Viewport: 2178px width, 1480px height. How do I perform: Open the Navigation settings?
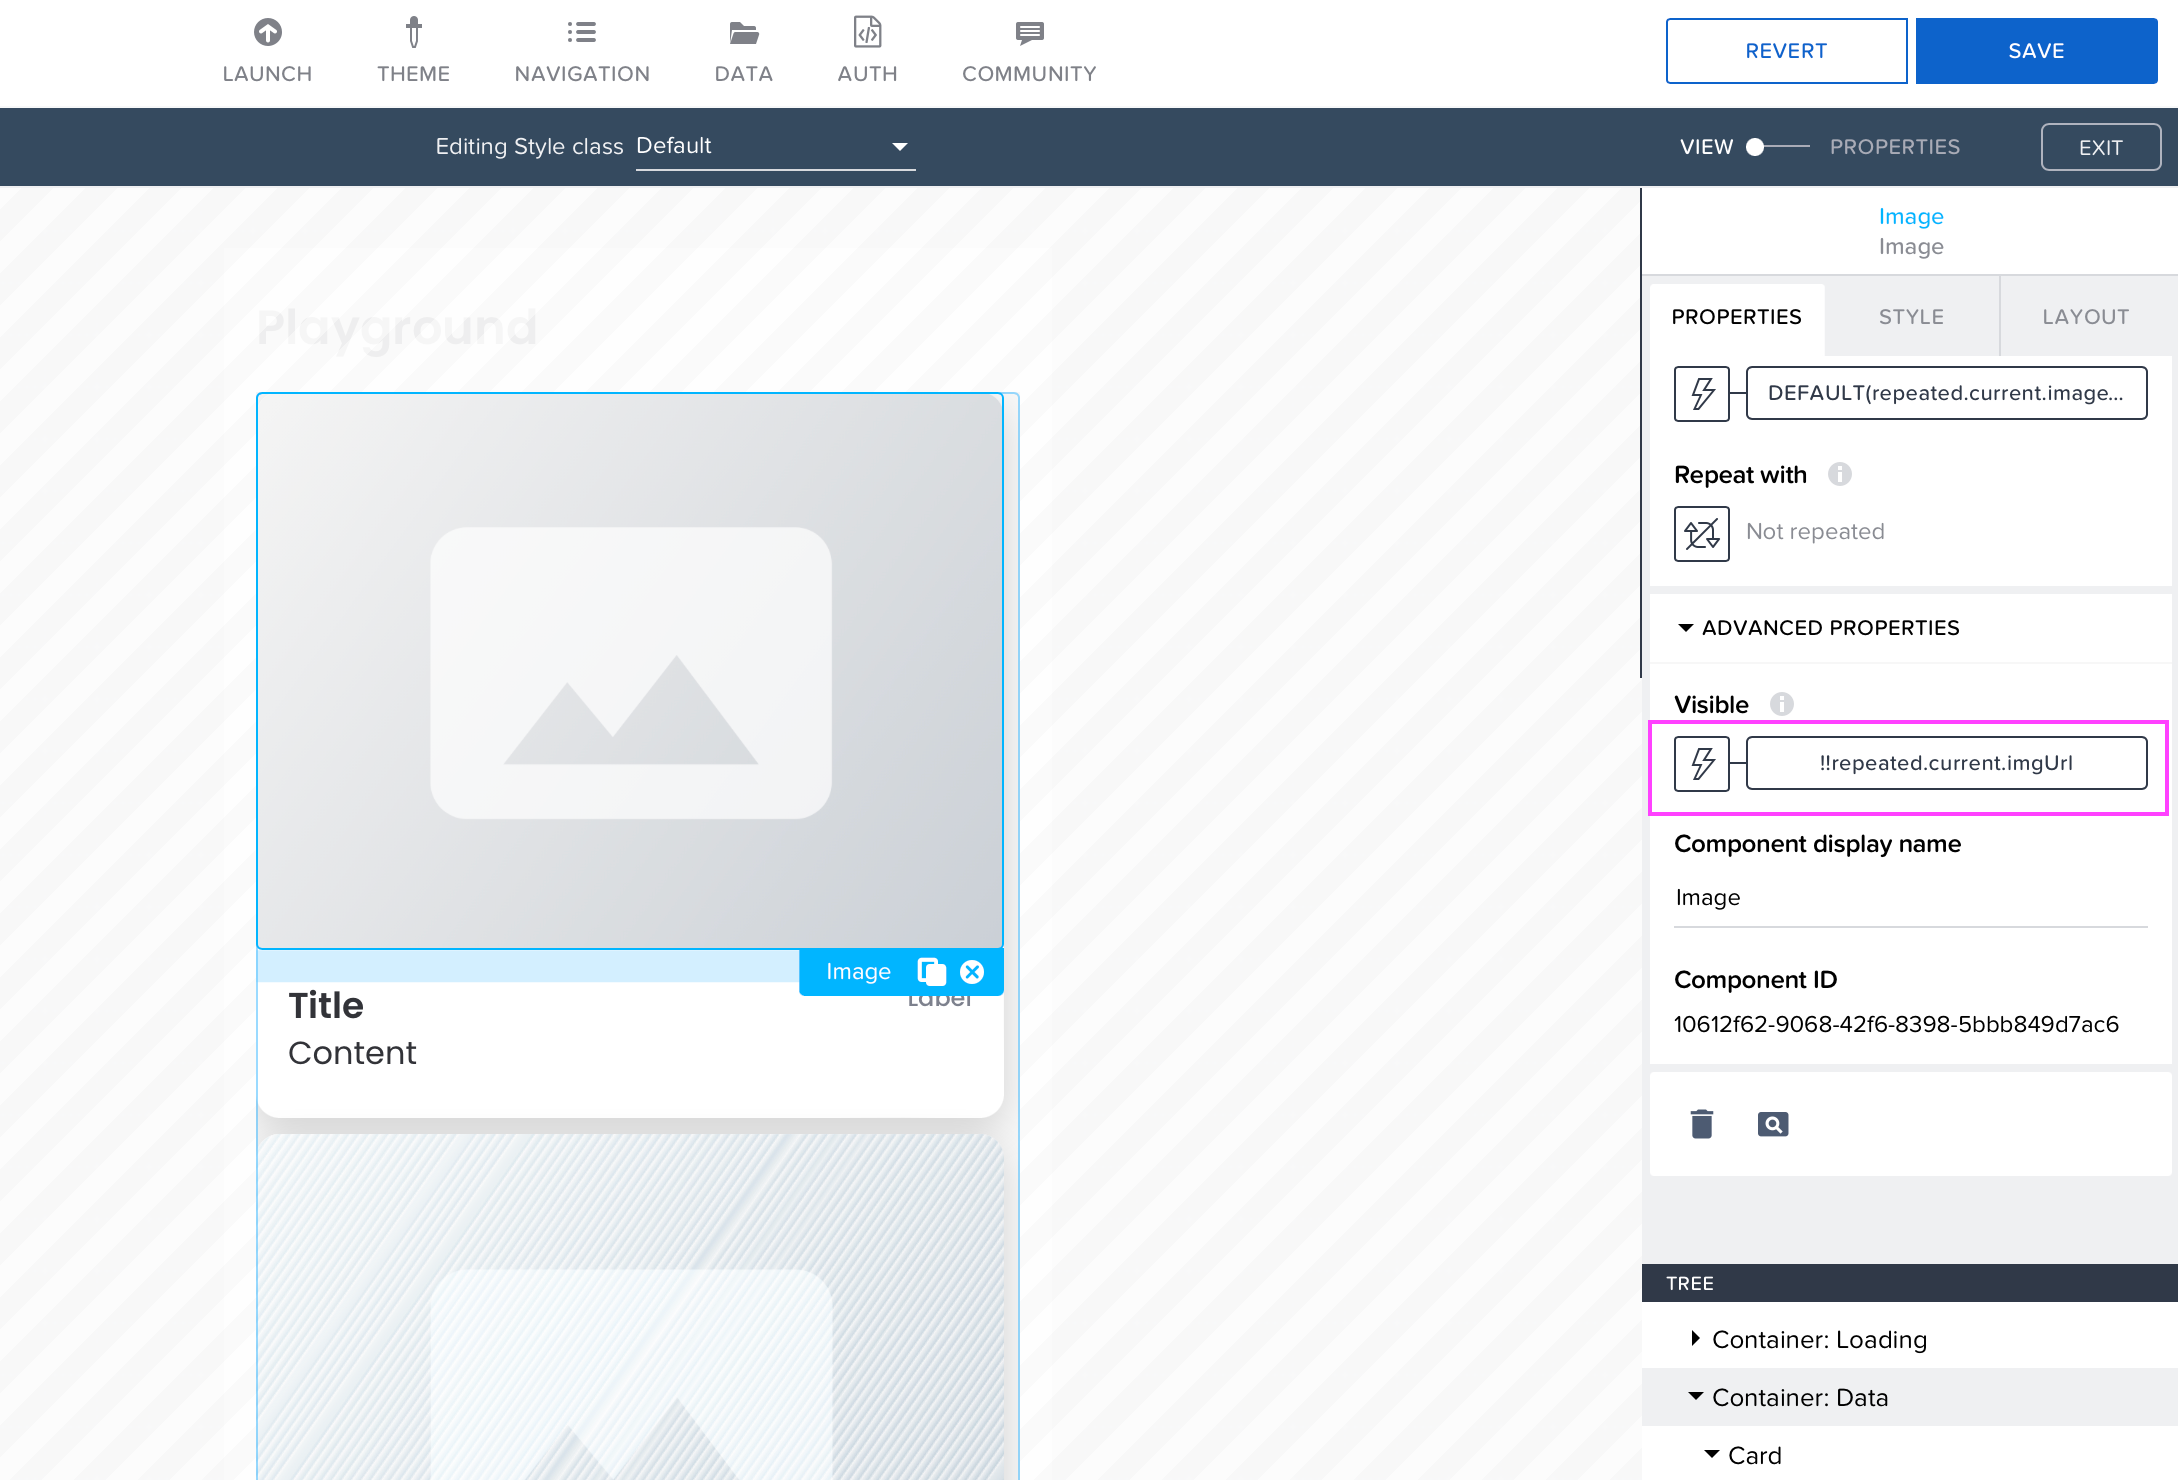tap(582, 51)
